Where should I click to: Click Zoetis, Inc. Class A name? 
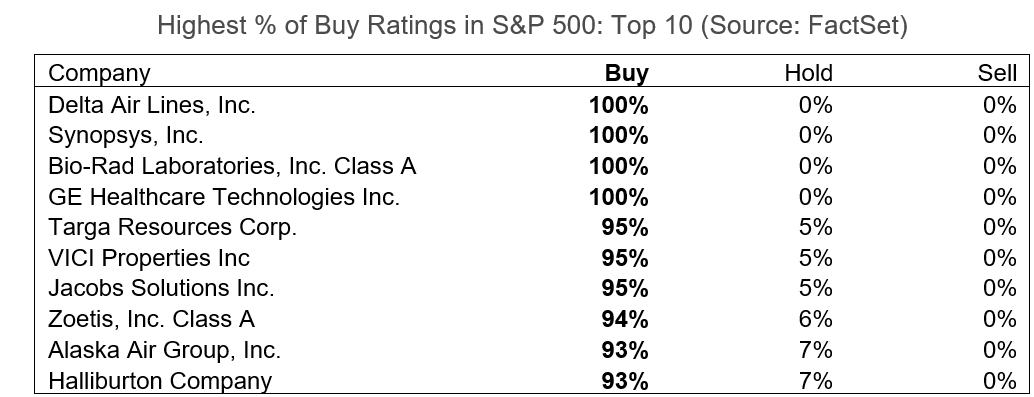(x=151, y=319)
